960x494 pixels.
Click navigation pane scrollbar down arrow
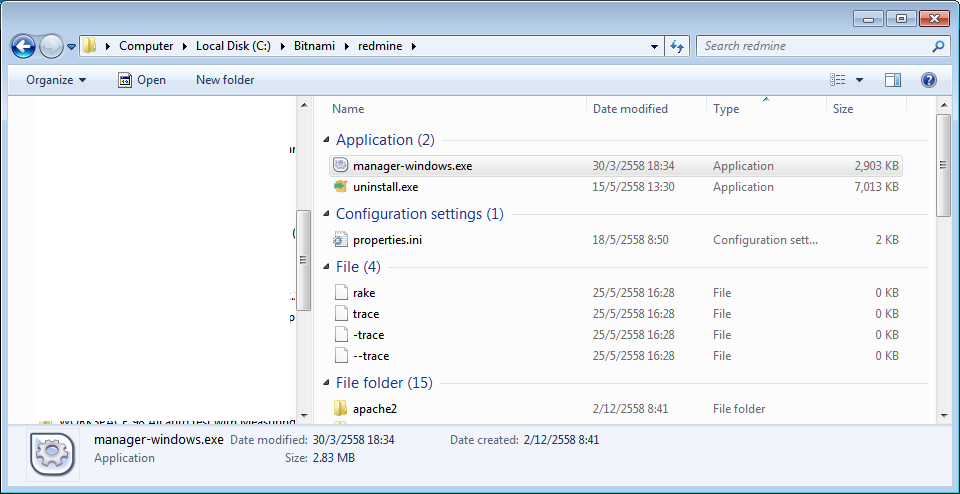point(304,416)
